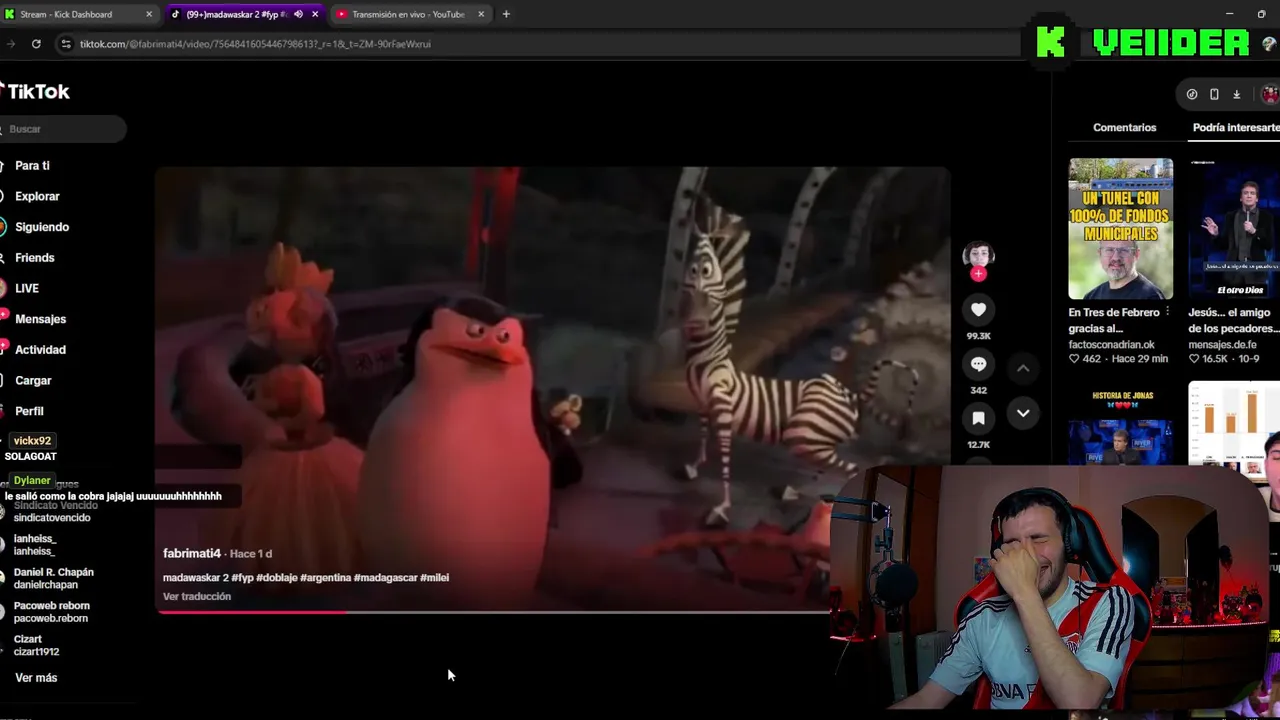Open followed account Cizart
Image resolution: width=1280 pixels, height=720 pixels.
[36, 645]
